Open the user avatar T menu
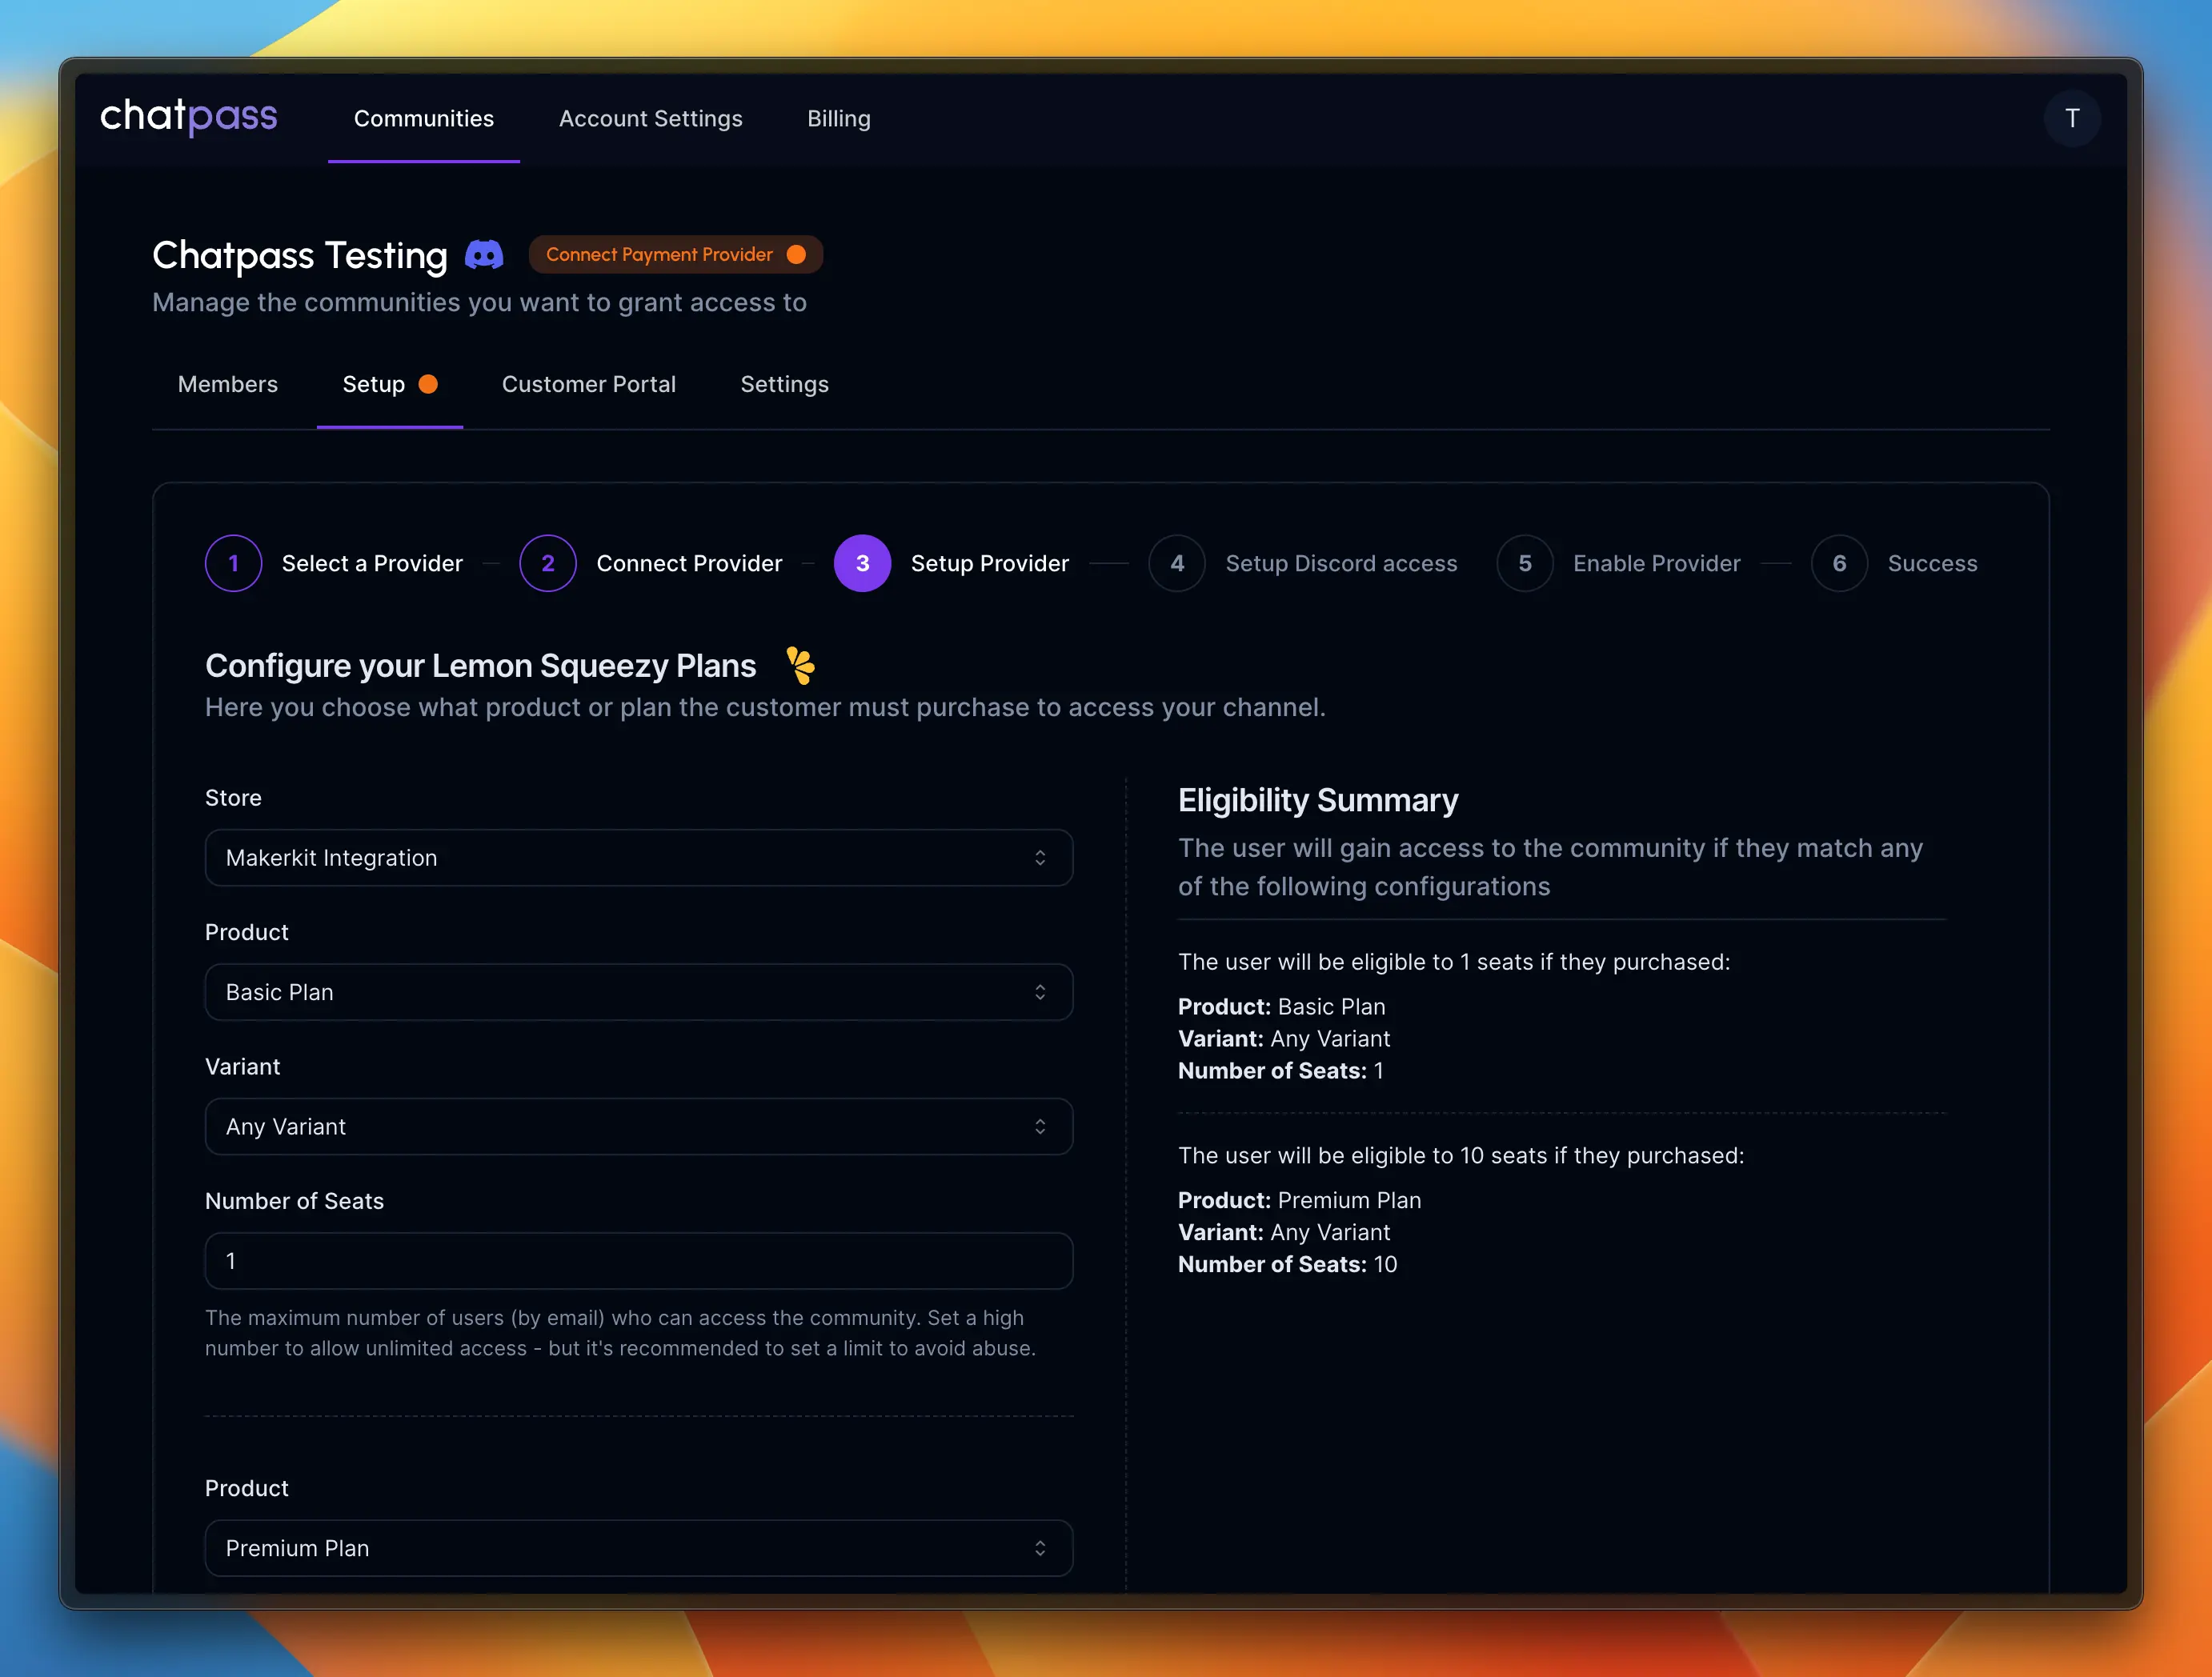 tap(2071, 118)
